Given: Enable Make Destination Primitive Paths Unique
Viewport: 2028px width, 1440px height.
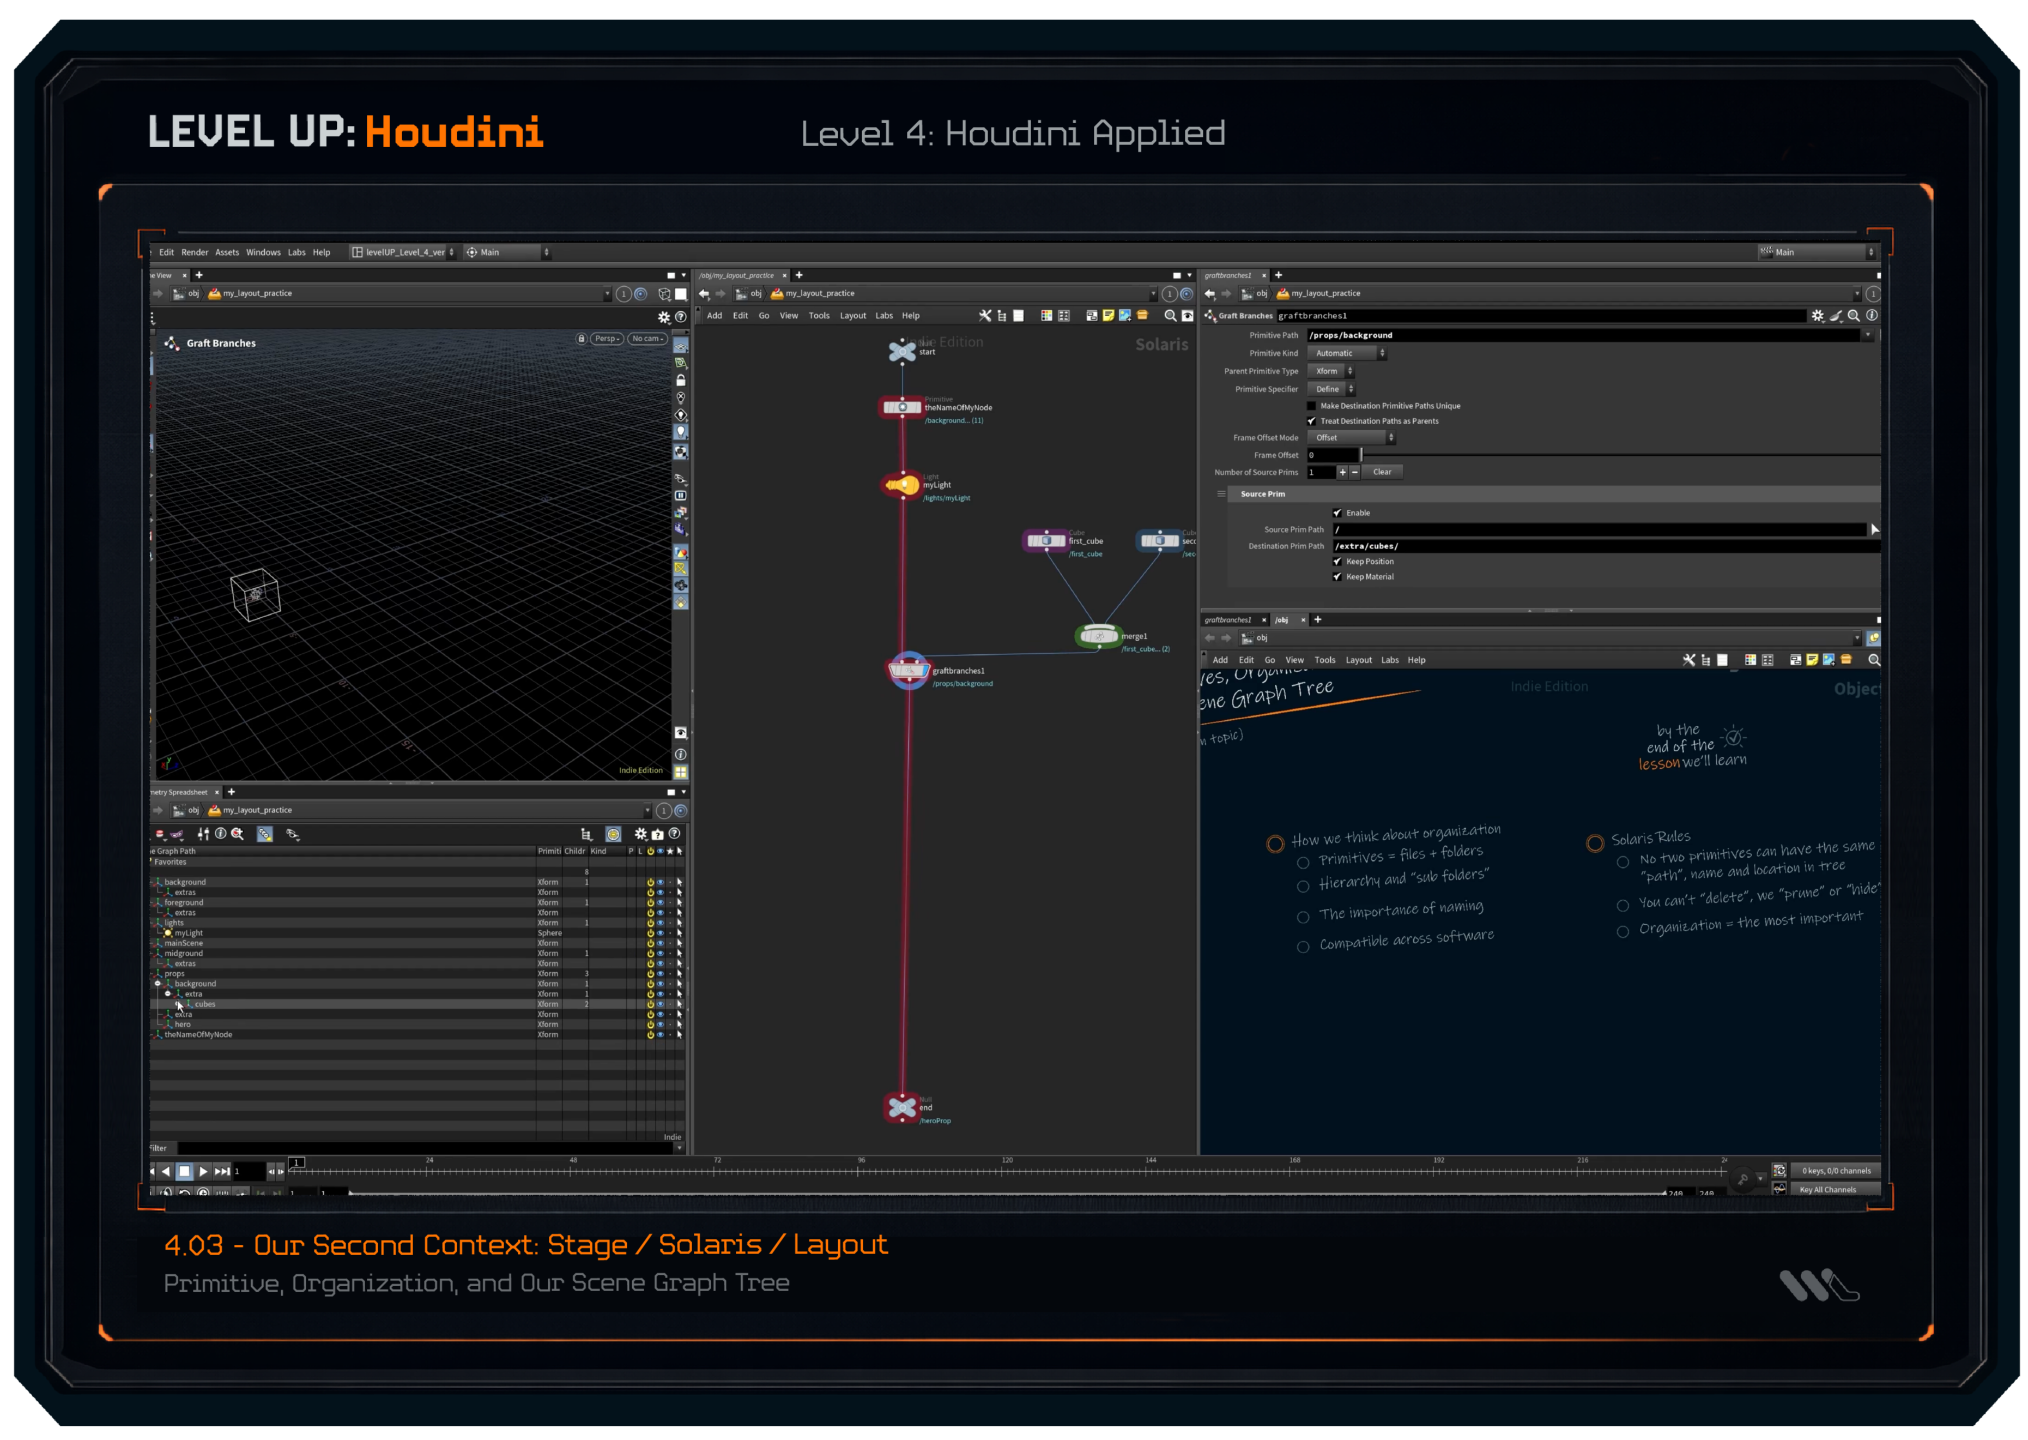Looking at the screenshot, I should coord(1312,406).
